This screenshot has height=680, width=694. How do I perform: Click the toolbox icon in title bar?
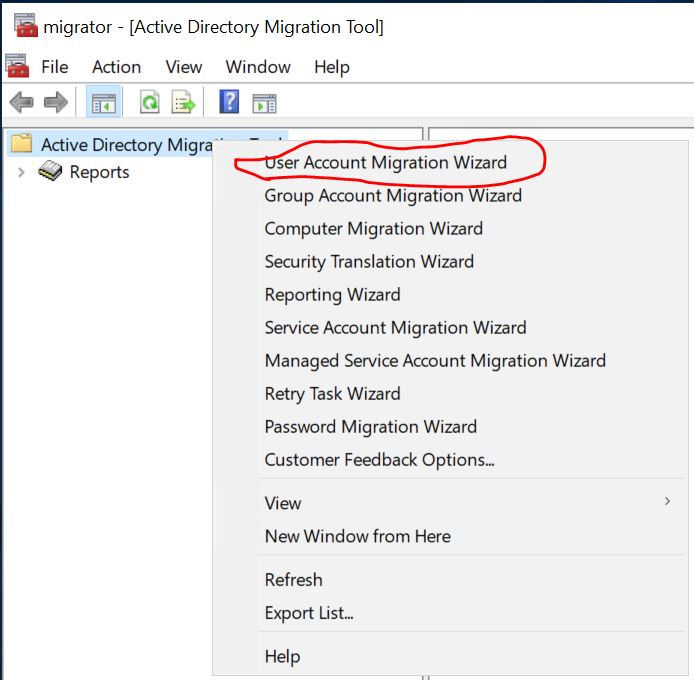26,25
